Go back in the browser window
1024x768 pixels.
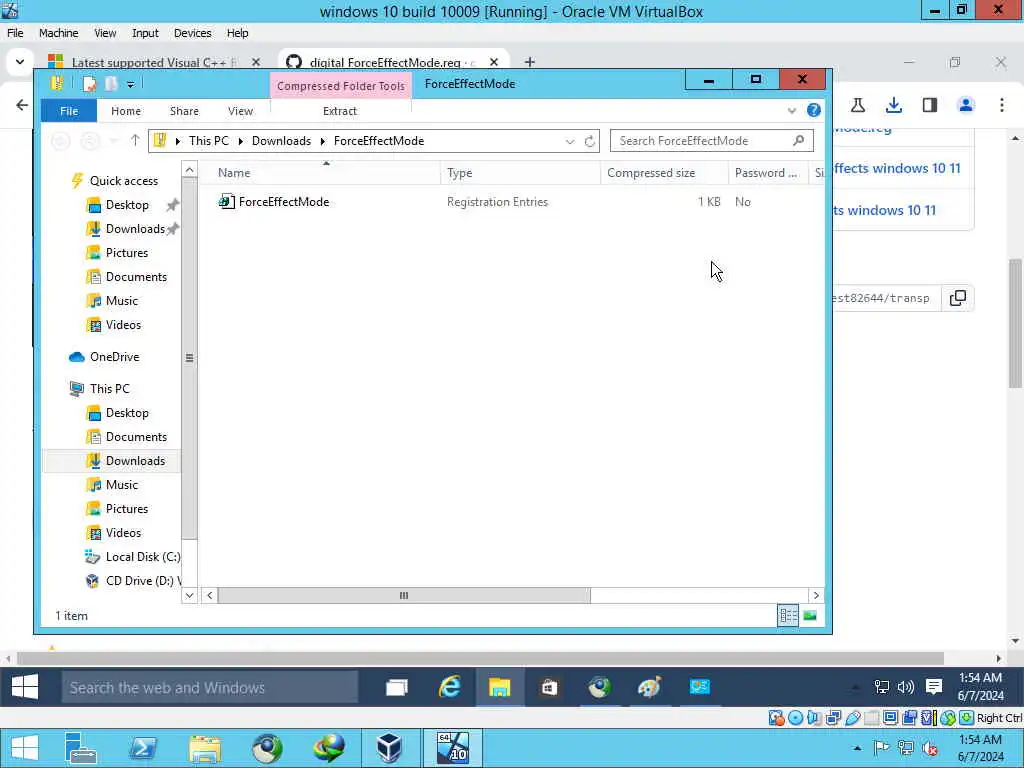coord(22,105)
